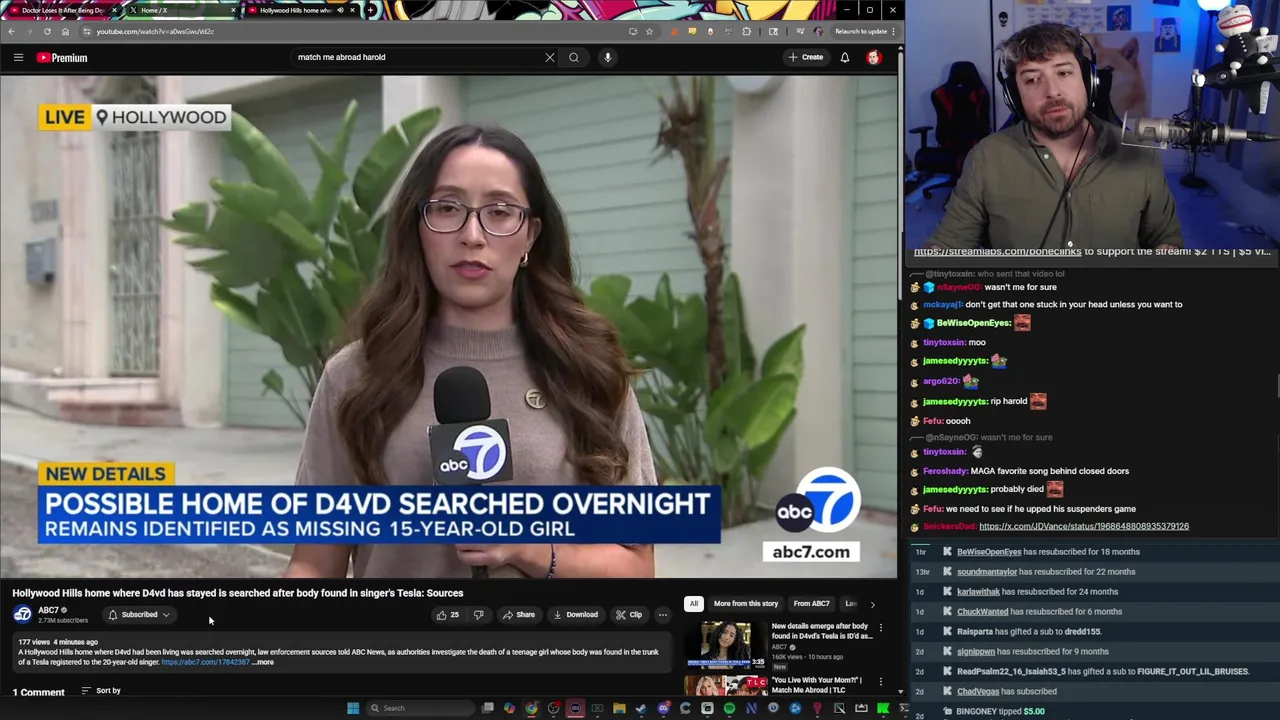
Task: Run search with the magnifier button
Action: pos(574,57)
